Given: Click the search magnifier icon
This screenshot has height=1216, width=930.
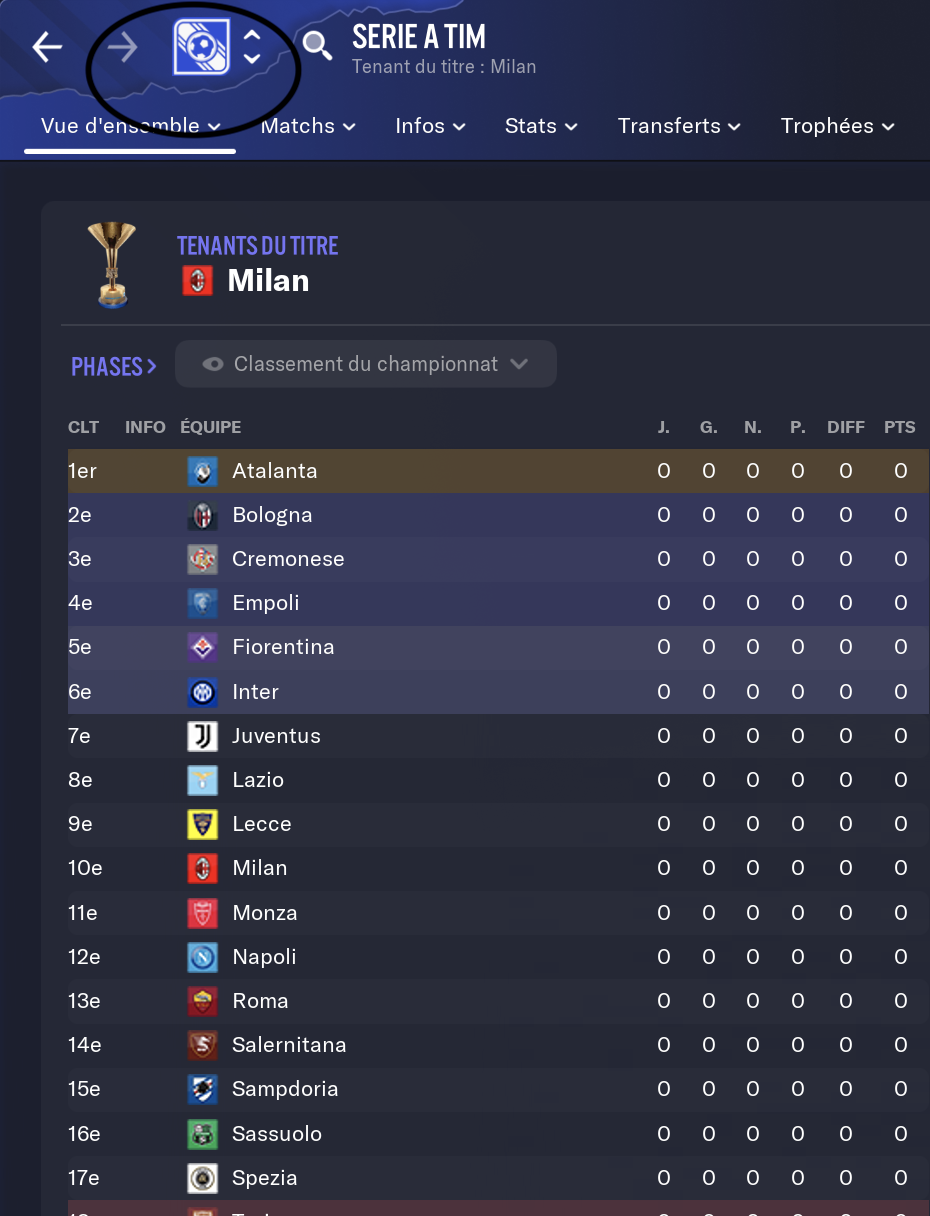Looking at the screenshot, I should click(317, 45).
